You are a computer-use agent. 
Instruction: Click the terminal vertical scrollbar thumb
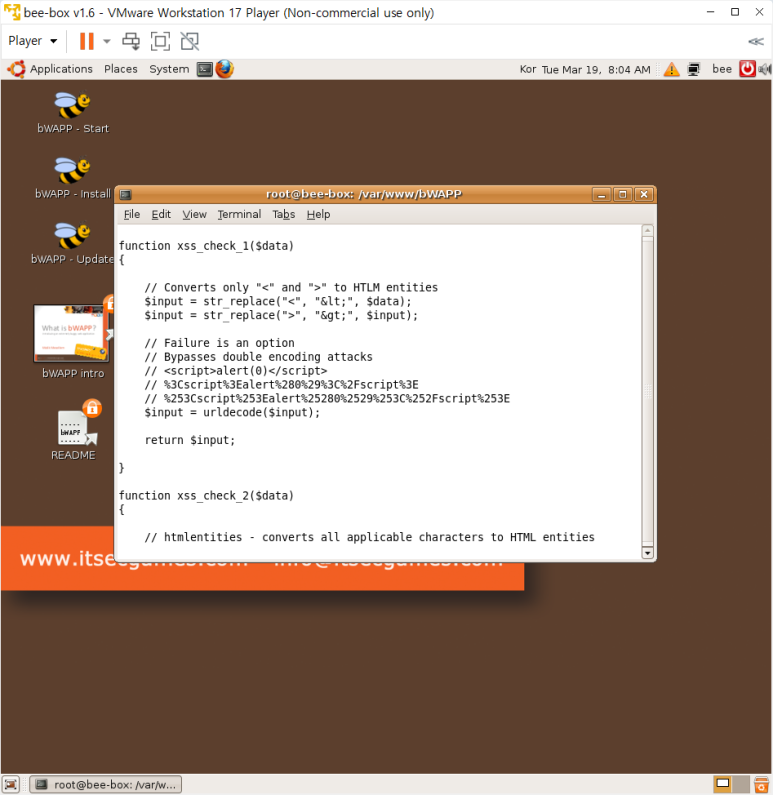647,391
